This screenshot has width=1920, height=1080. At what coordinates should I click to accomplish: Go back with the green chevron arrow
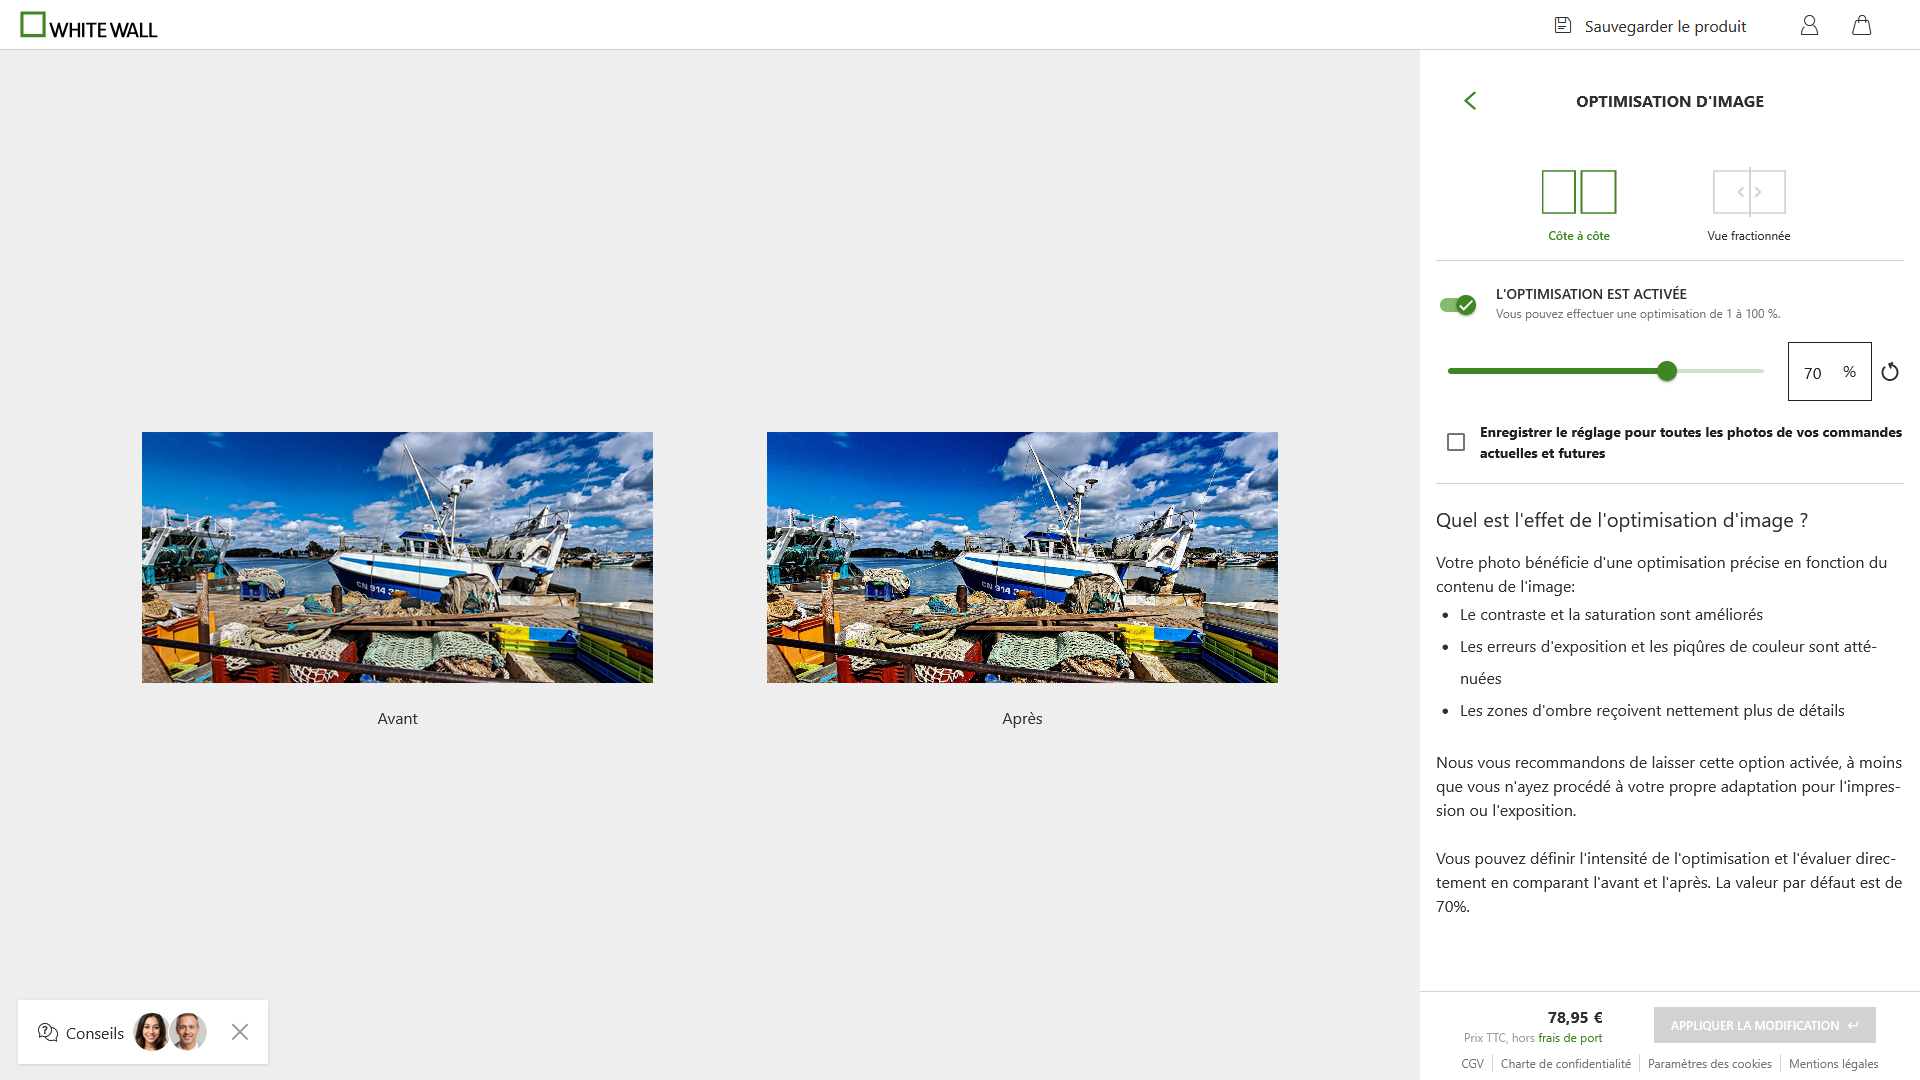click(x=1470, y=101)
